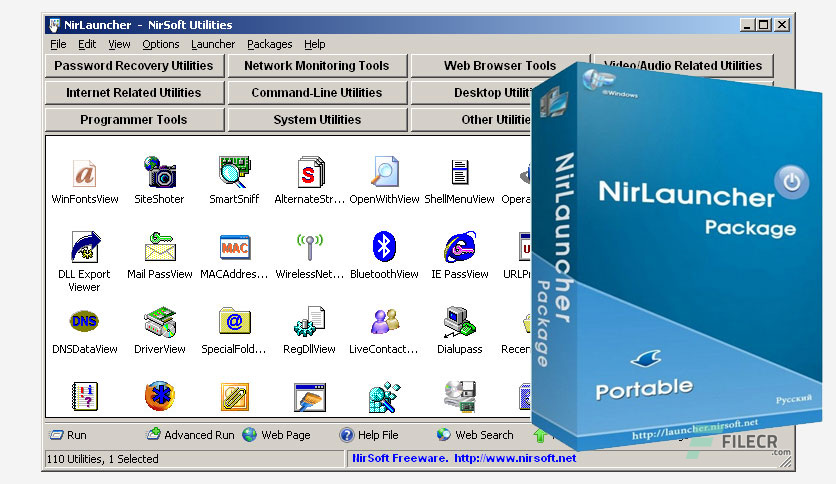Select the RegDllView icon
This screenshot has width=836, height=484.
pos(310,321)
